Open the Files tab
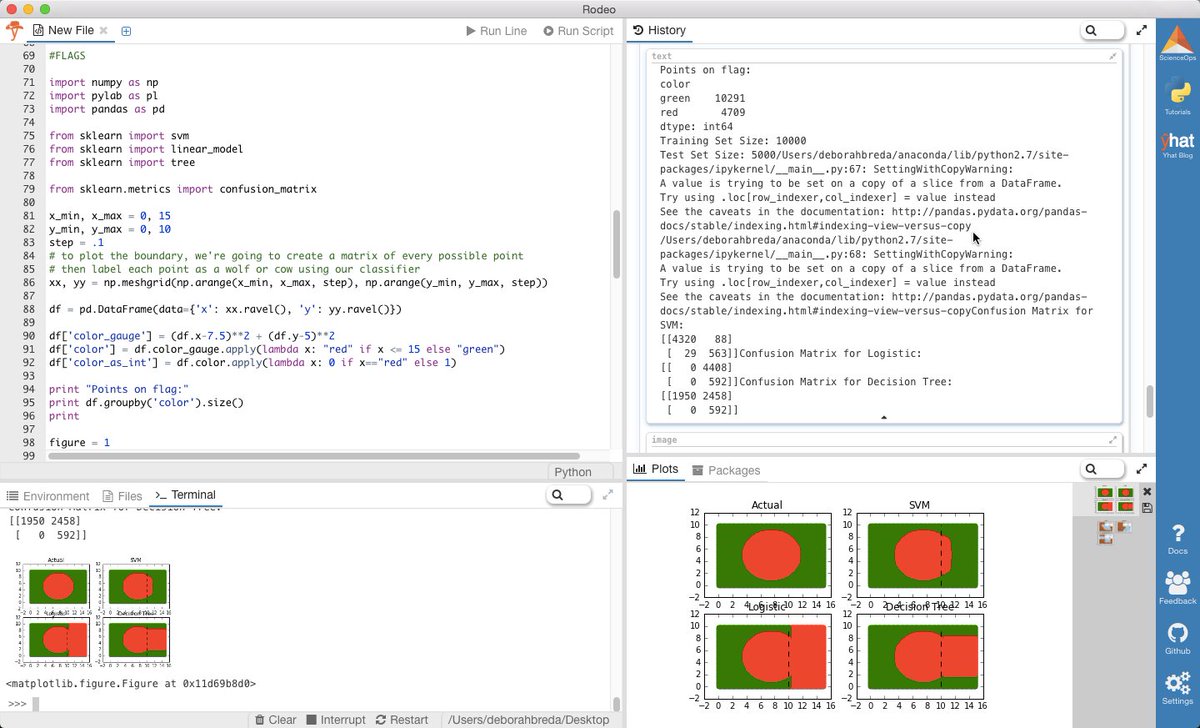 [x=122, y=496]
